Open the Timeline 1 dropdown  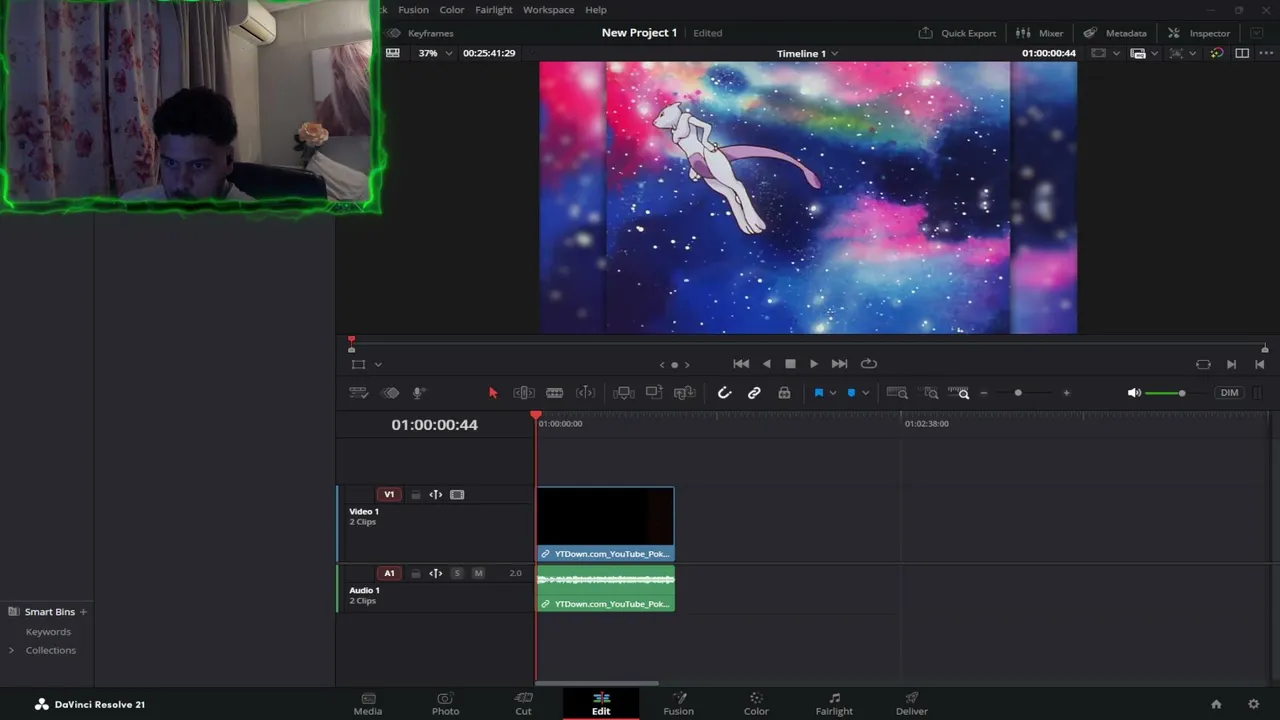point(807,54)
